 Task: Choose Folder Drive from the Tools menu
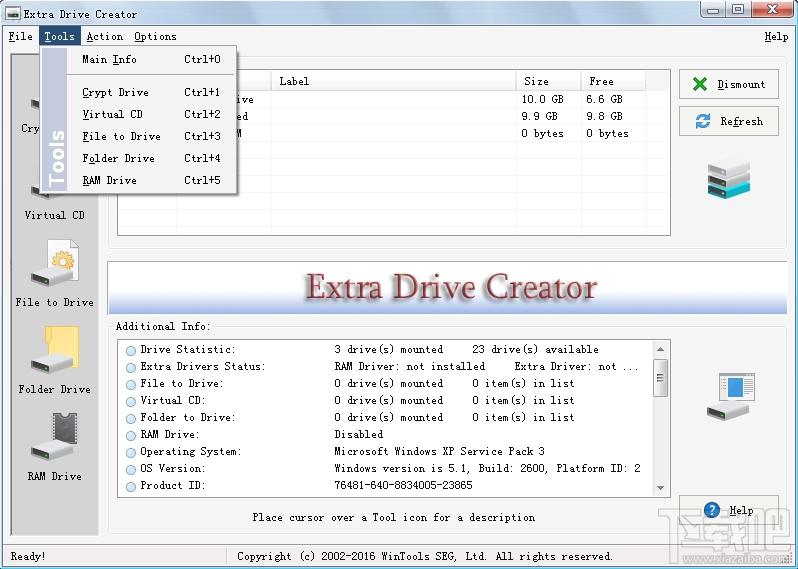151,158
